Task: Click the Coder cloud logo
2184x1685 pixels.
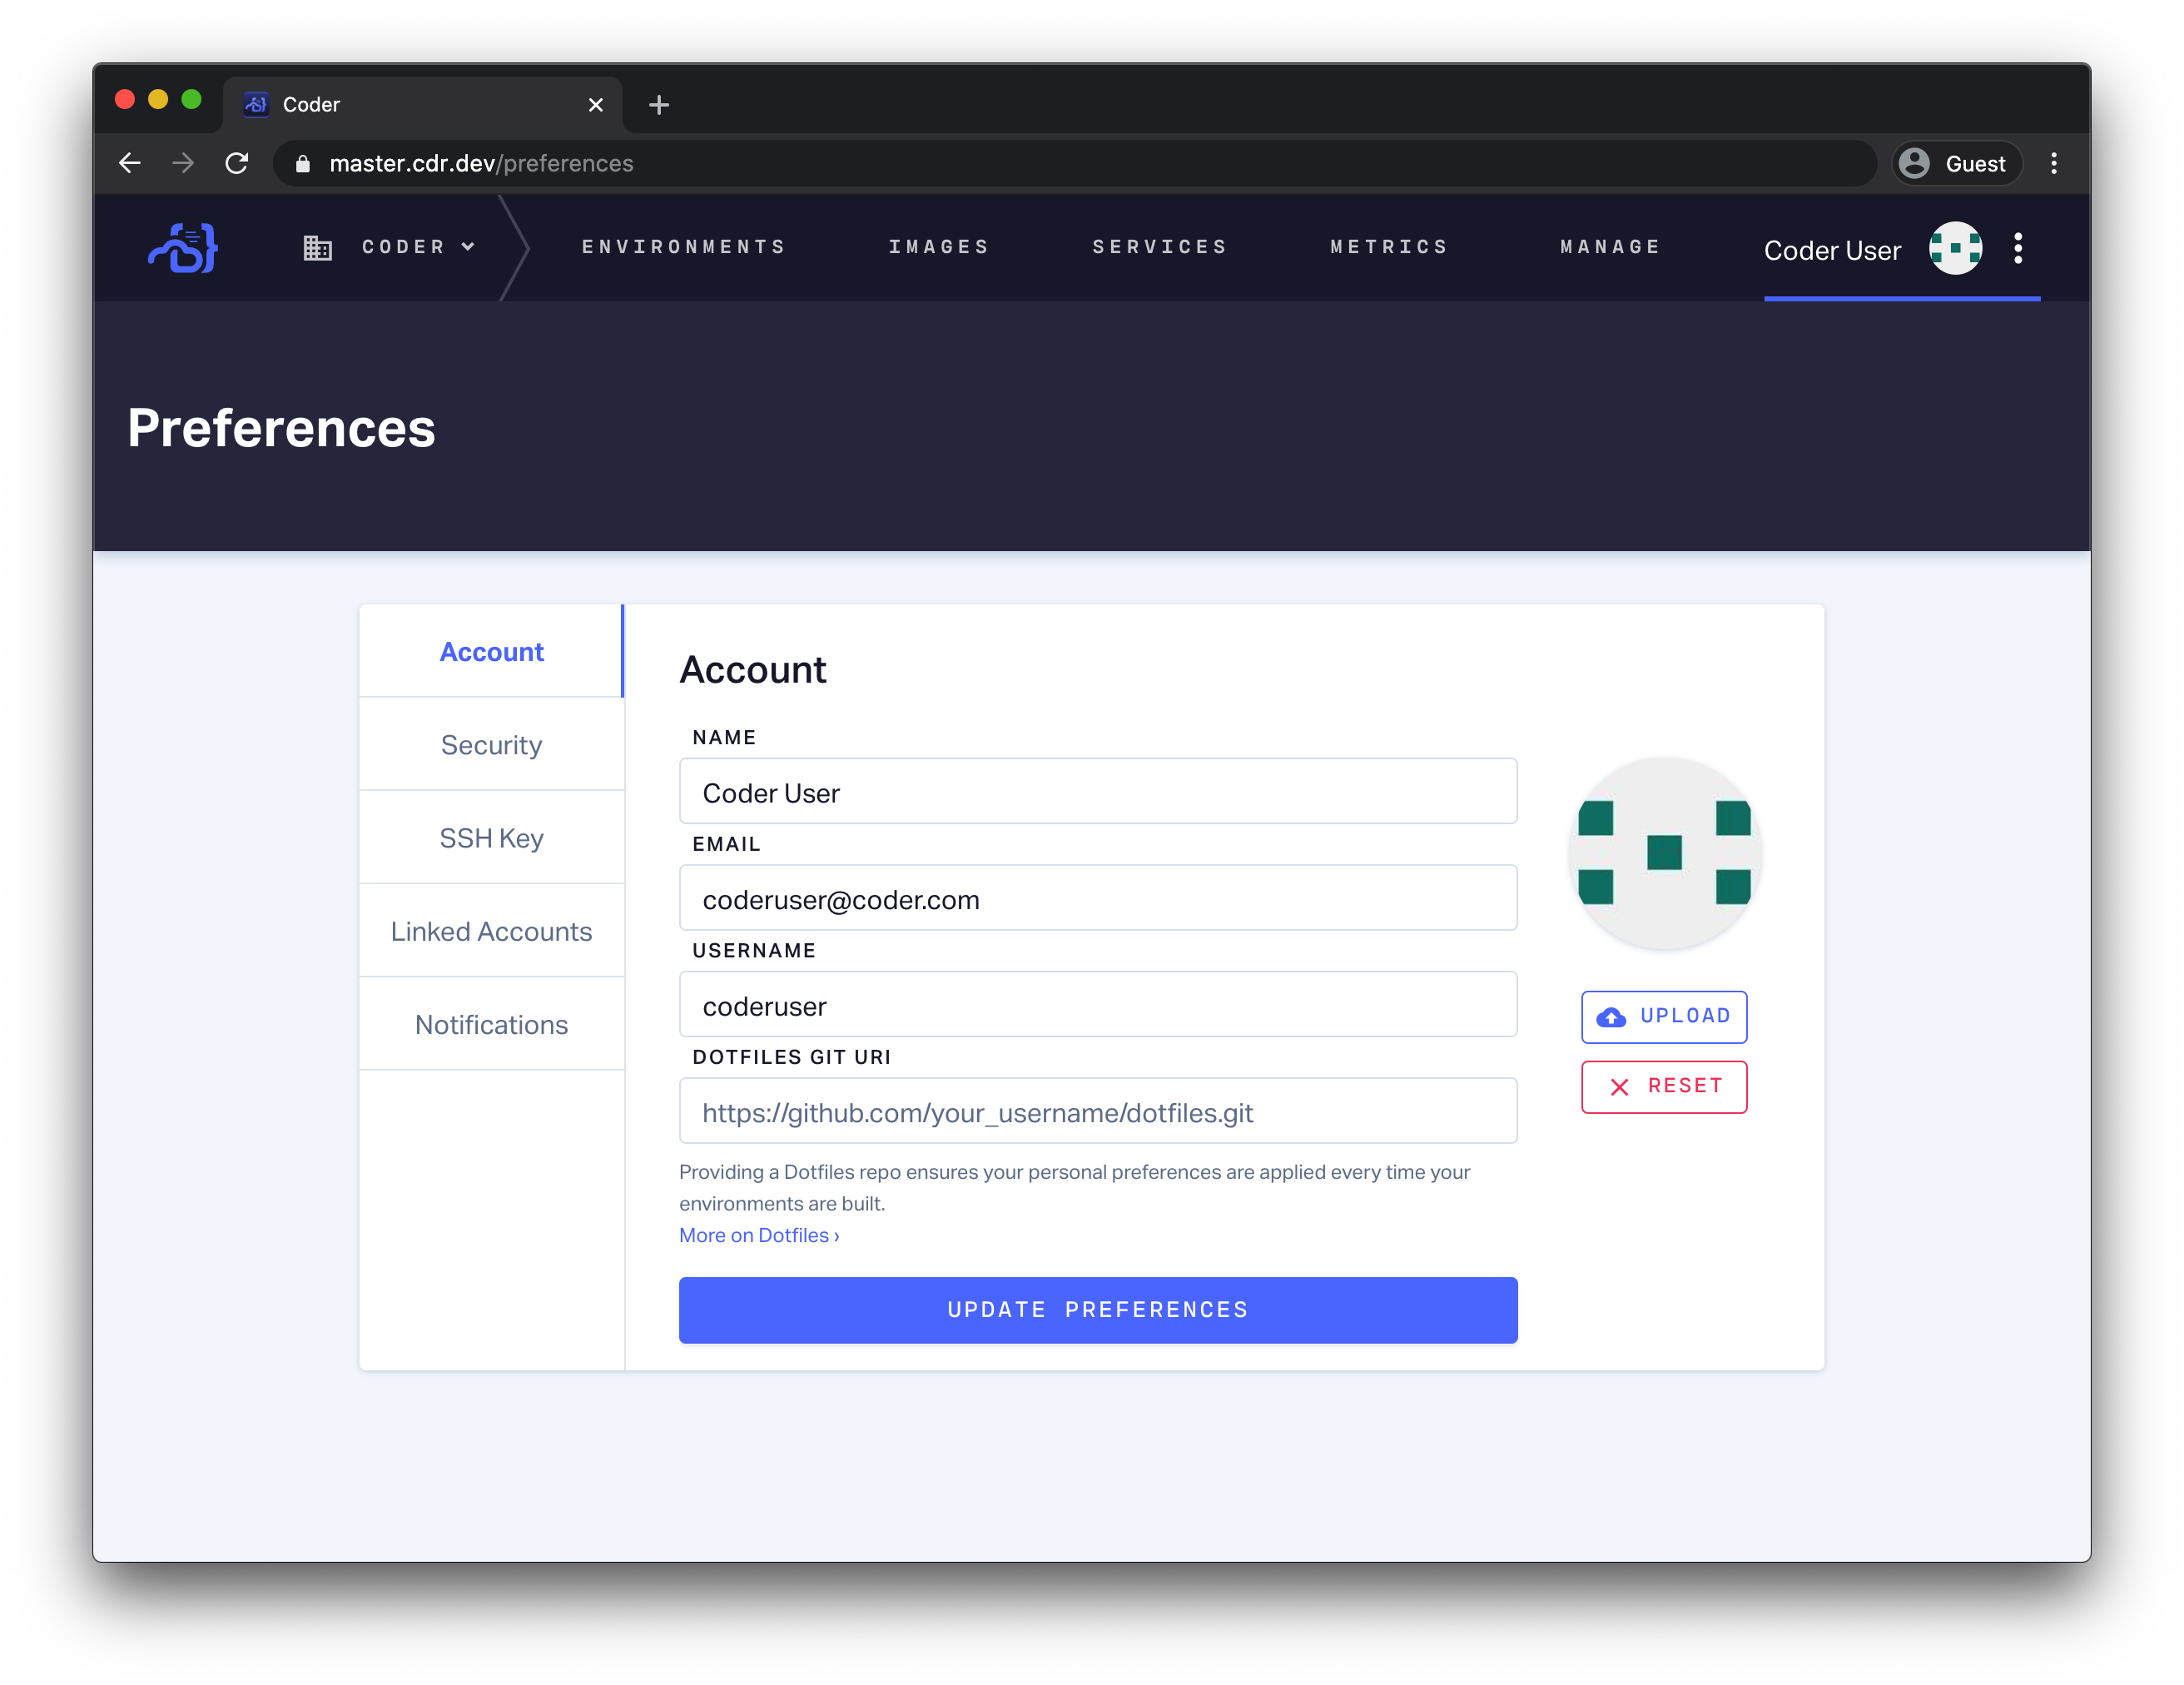Action: [183, 248]
